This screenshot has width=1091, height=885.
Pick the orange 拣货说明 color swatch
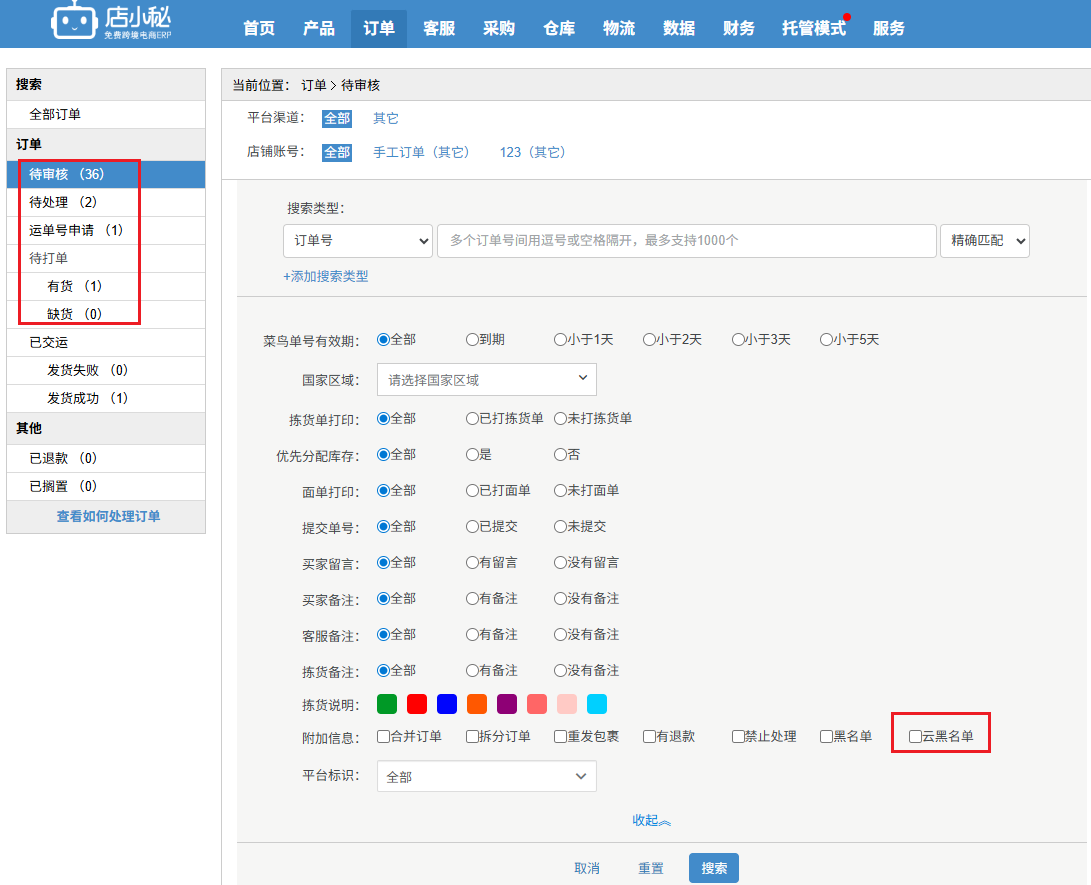477,704
